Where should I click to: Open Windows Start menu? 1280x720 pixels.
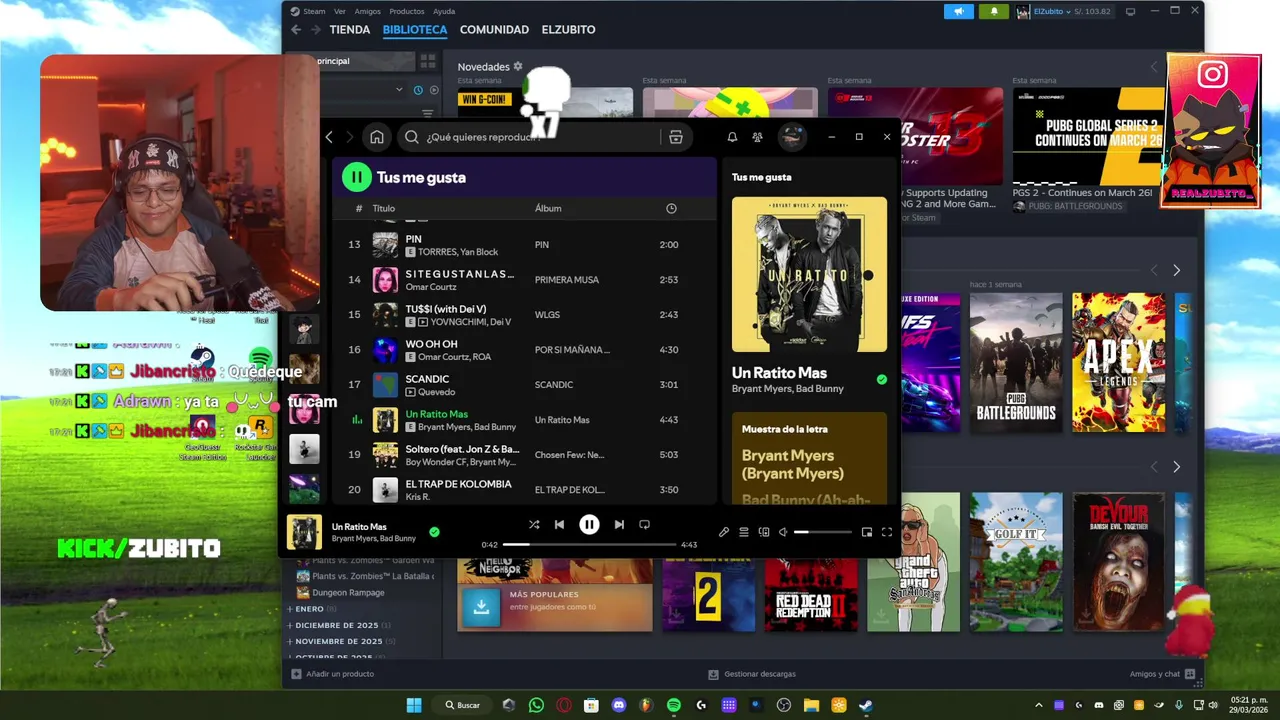(x=414, y=705)
